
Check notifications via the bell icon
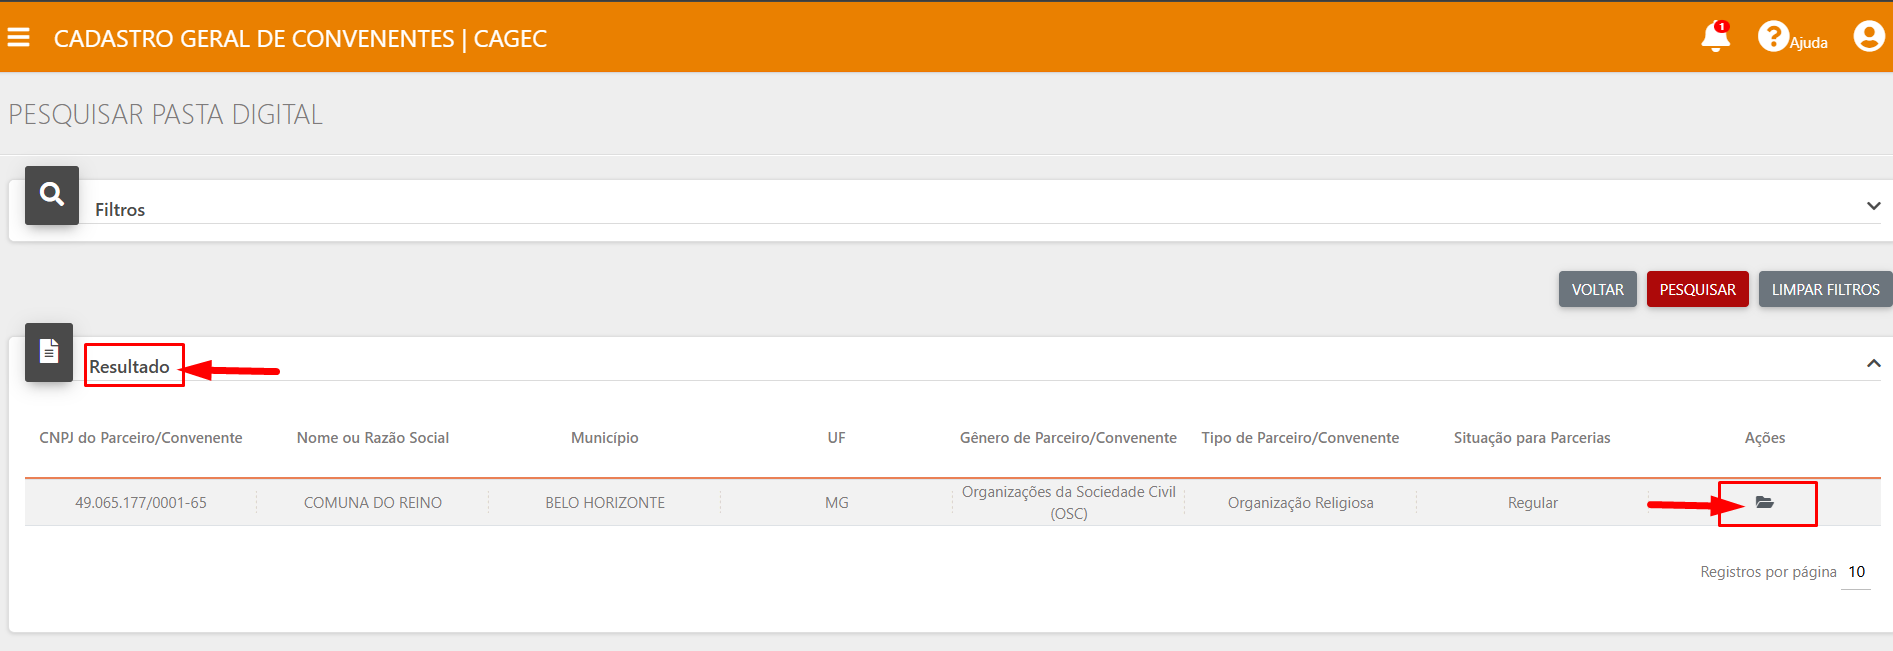click(x=1715, y=37)
